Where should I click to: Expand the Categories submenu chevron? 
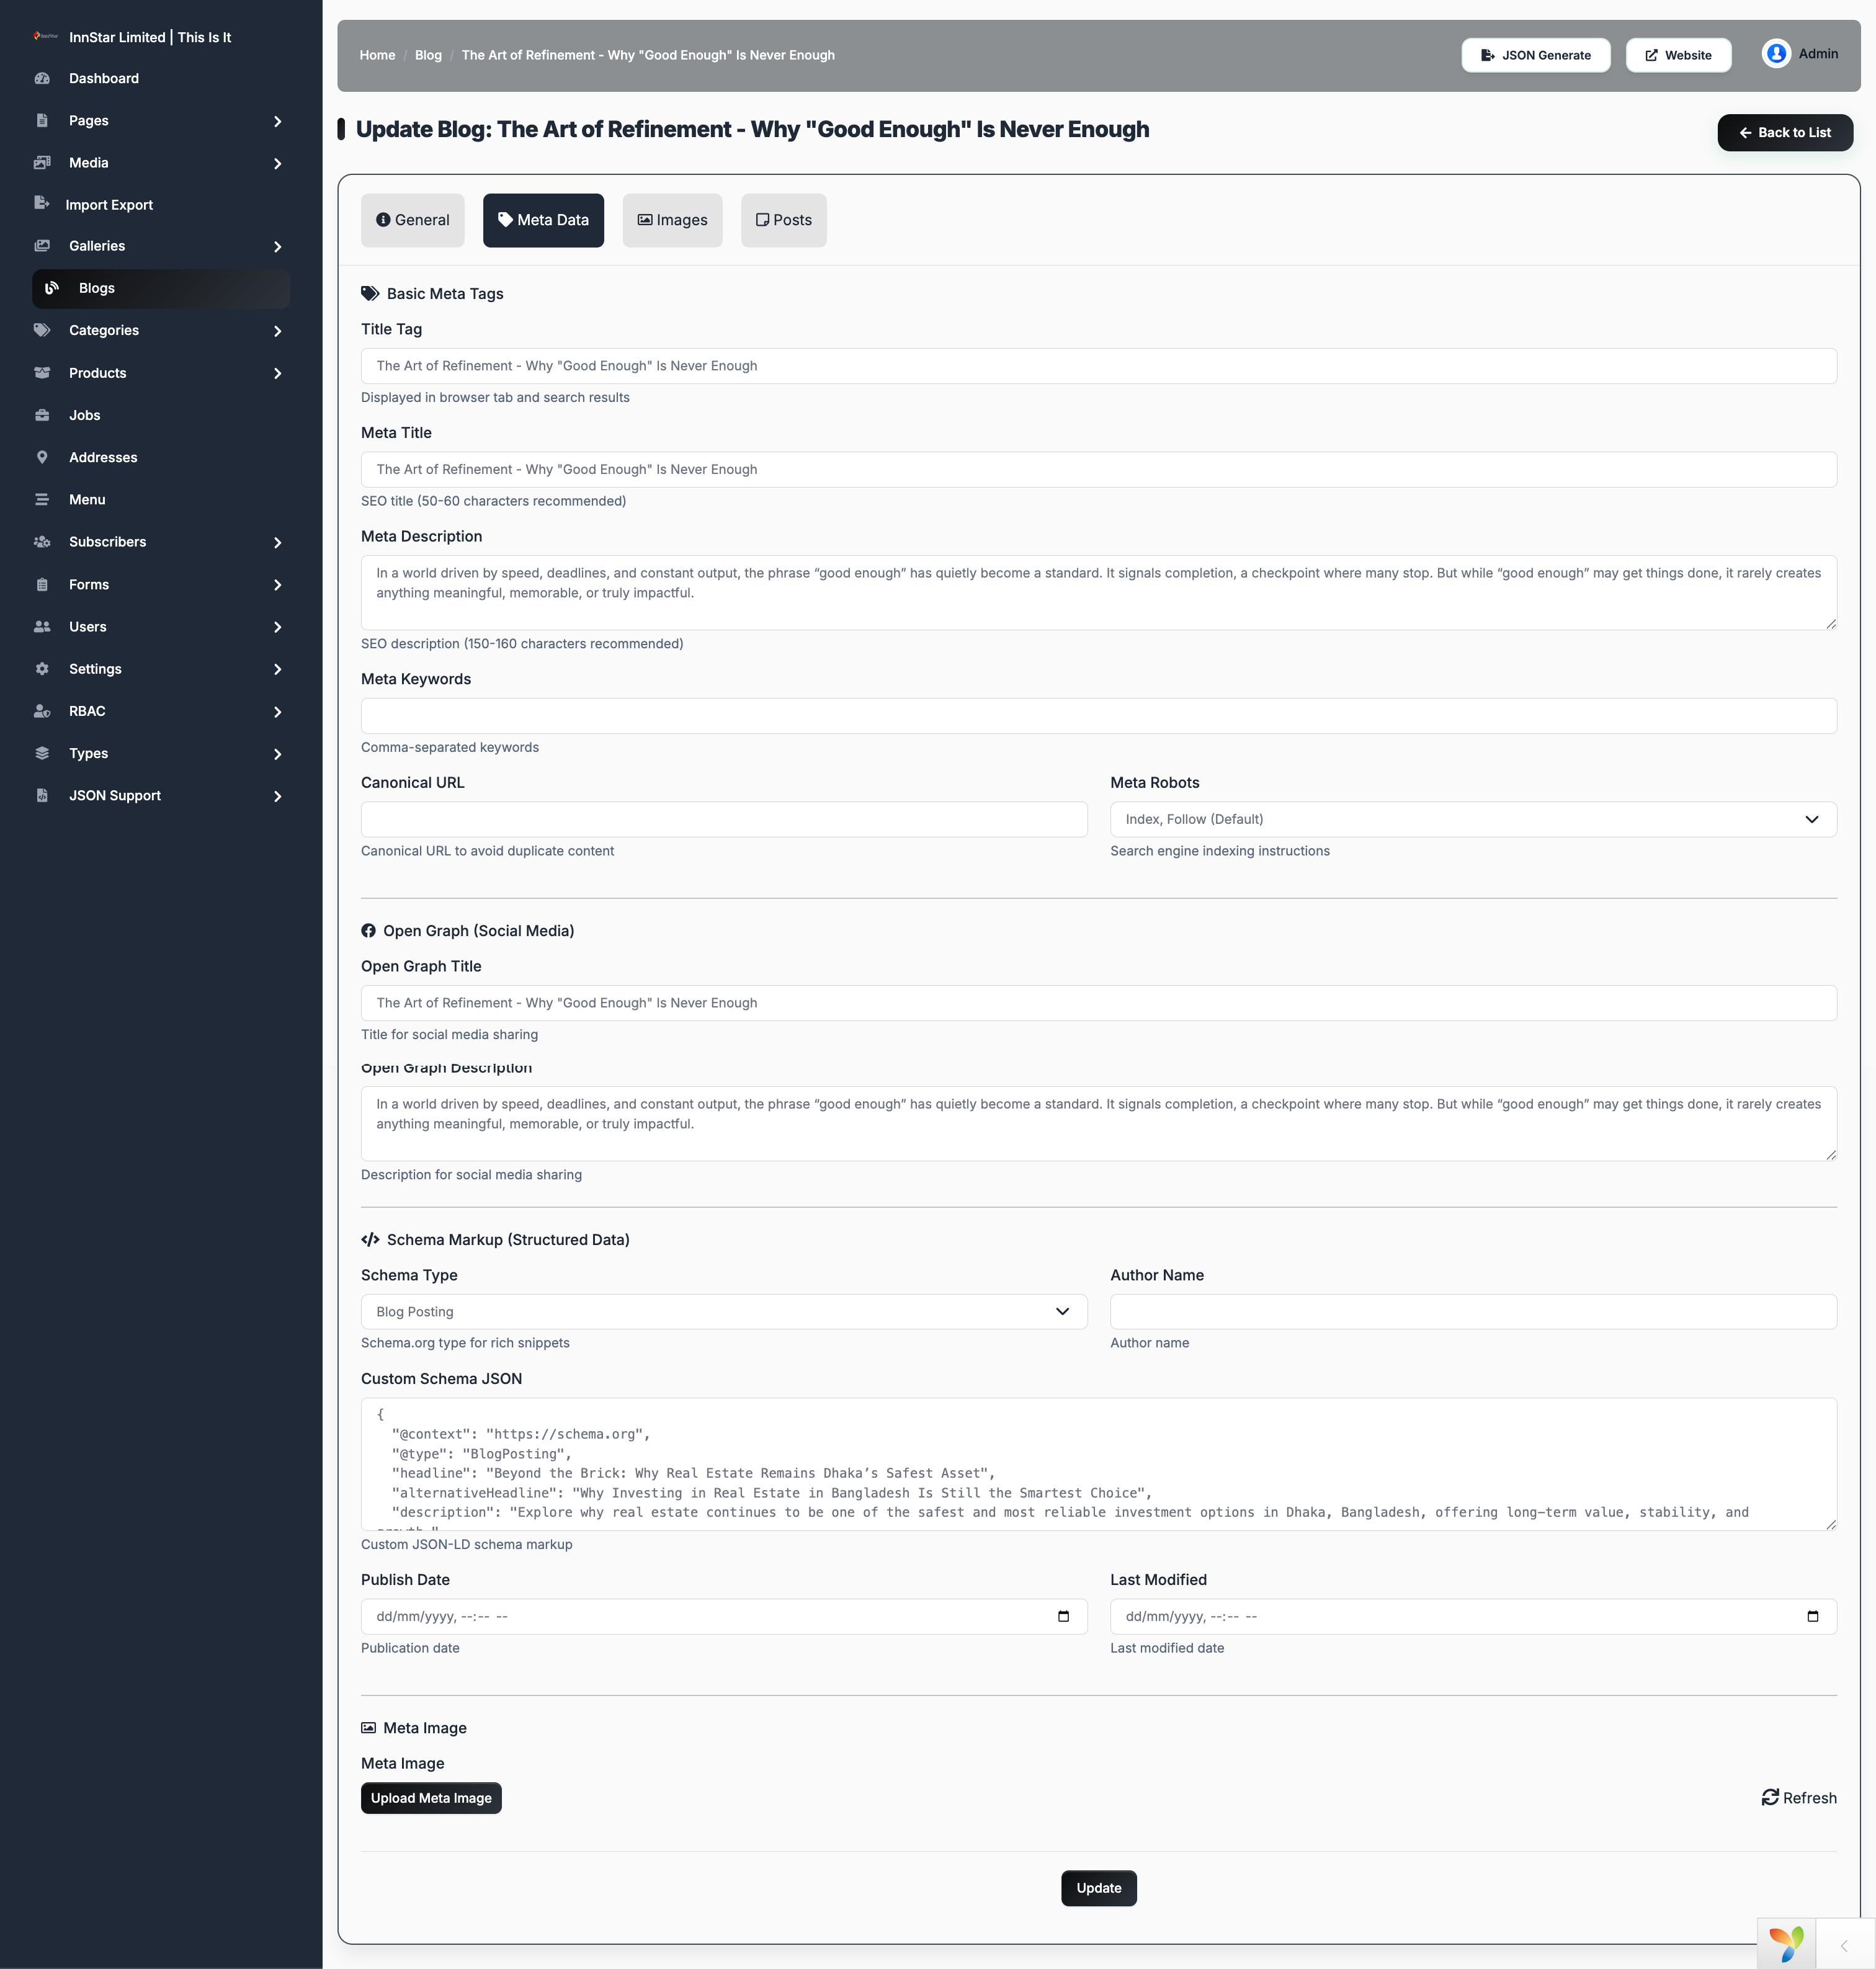click(x=278, y=331)
